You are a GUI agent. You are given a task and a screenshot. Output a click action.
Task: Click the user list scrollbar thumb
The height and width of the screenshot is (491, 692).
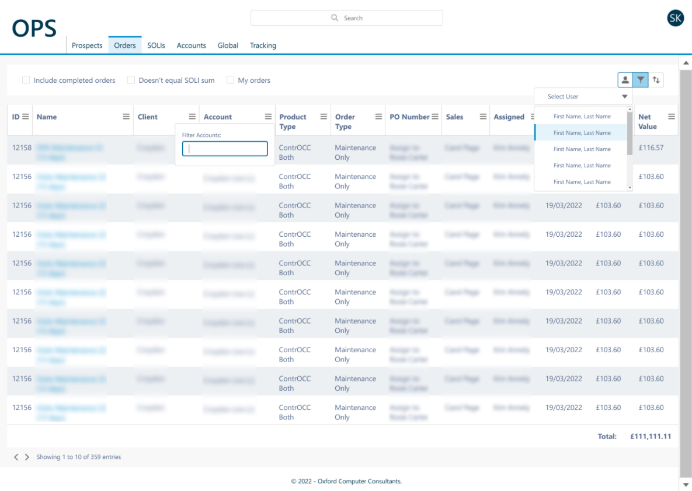[x=630, y=133]
